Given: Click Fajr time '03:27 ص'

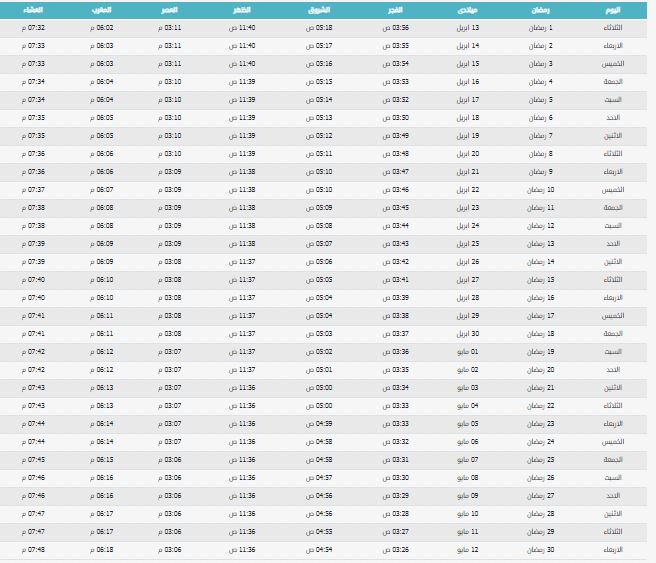Looking at the screenshot, I should tap(395, 532).
